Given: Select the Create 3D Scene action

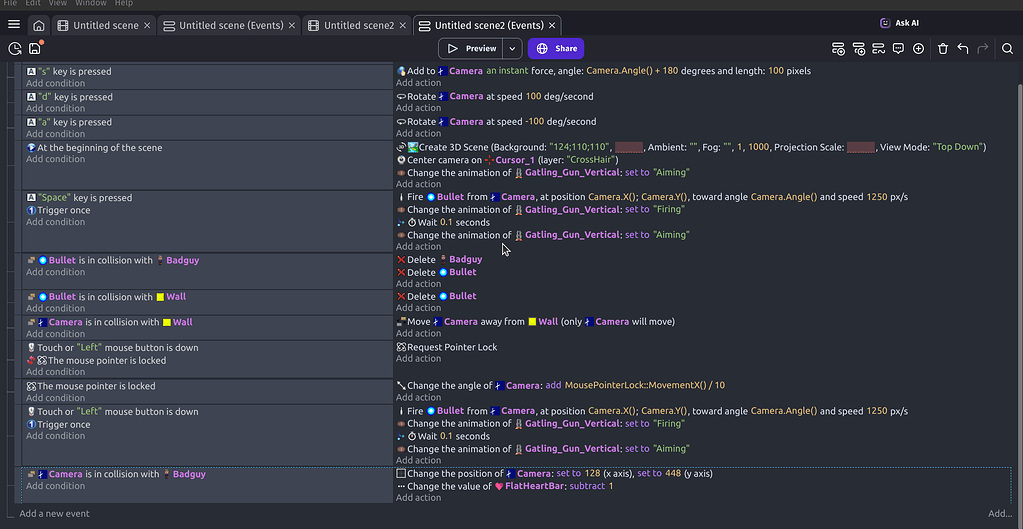Looking at the screenshot, I should tap(692, 147).
